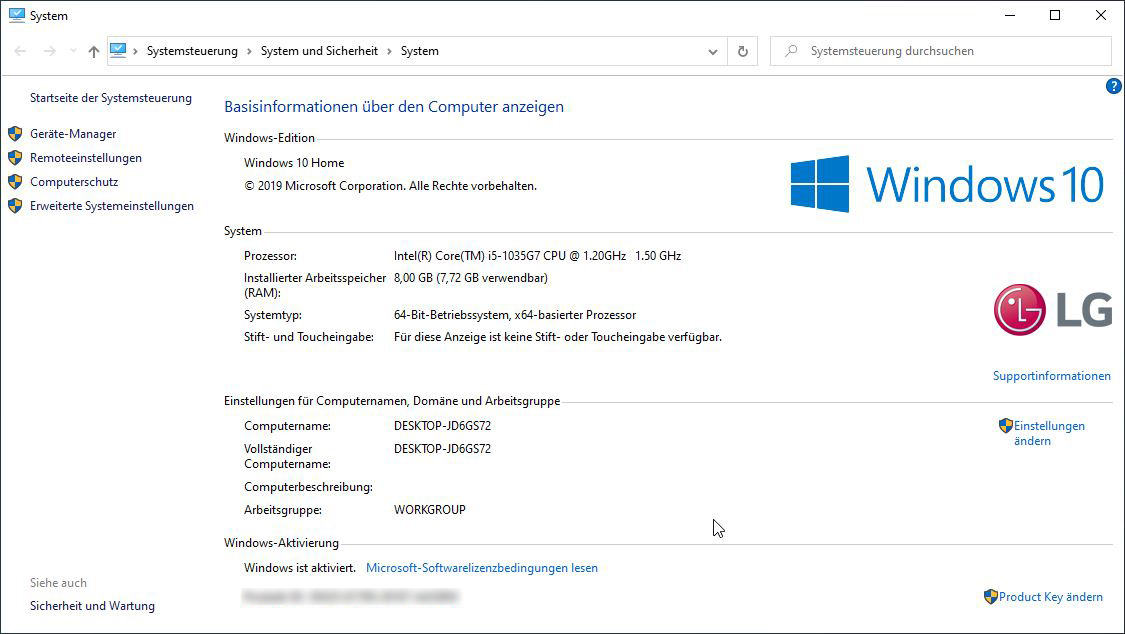Open Startseite der Systemsteuerung
Viewport: 1125px width, 634px height.
[110, 98]
